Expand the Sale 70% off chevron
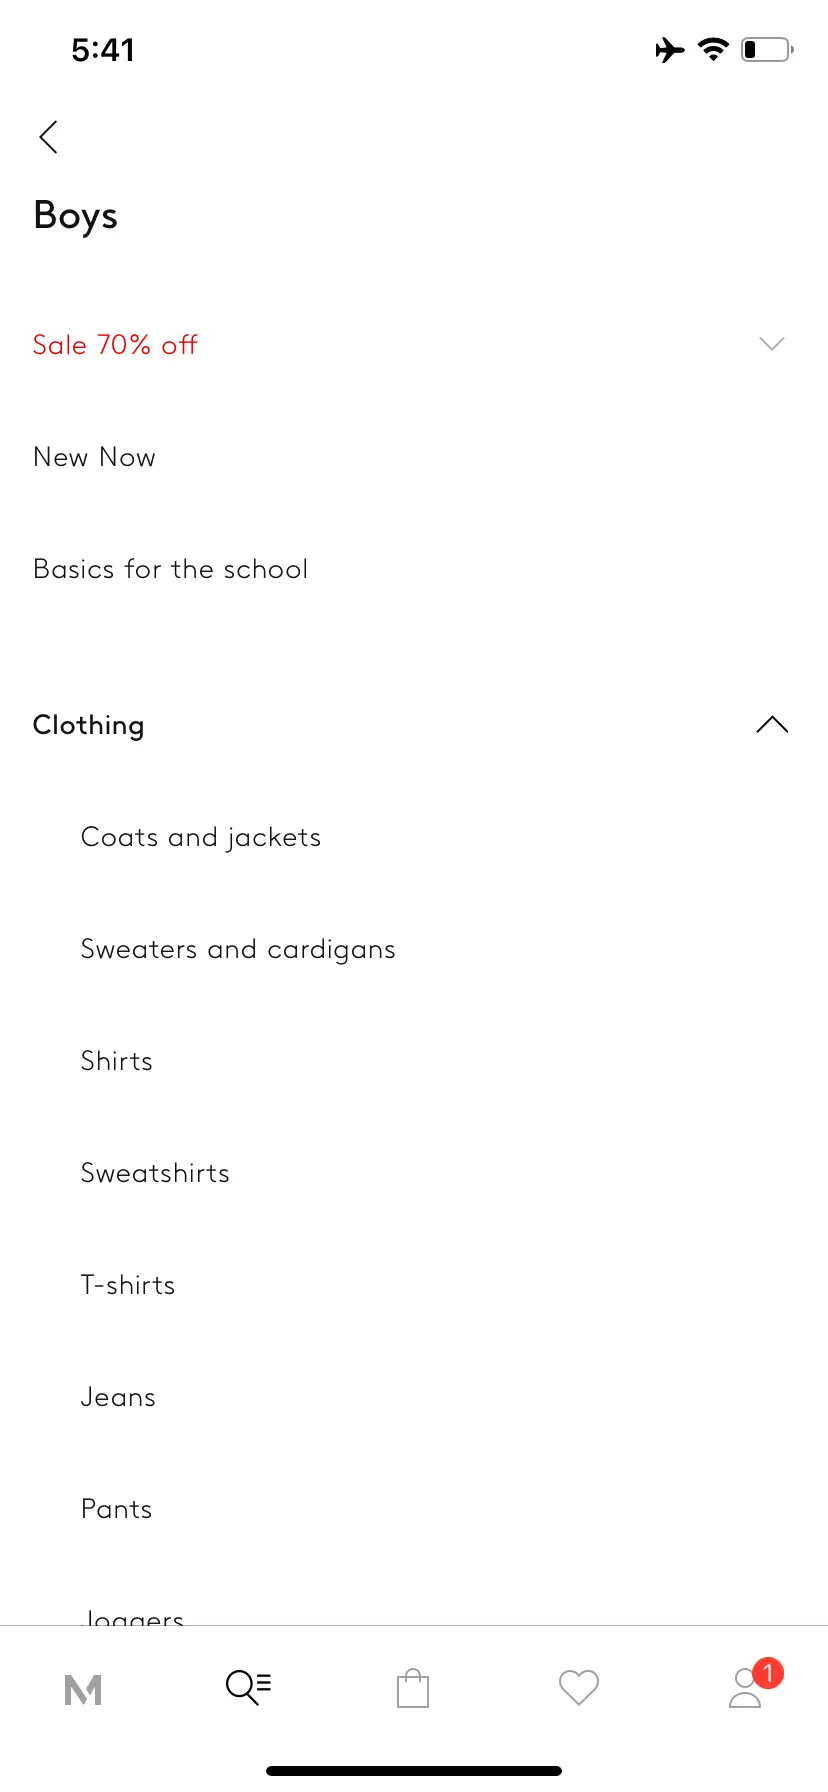This screenshot has width=828, height=1792. pyautogui.click(x=772, y=344)
